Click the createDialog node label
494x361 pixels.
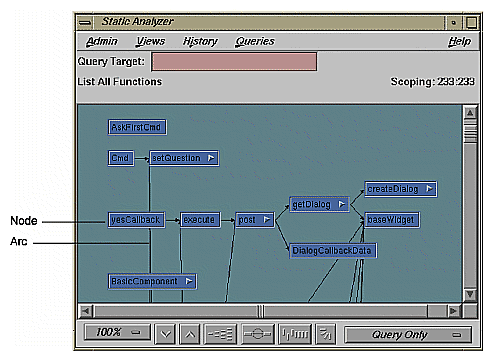point(392,189)
